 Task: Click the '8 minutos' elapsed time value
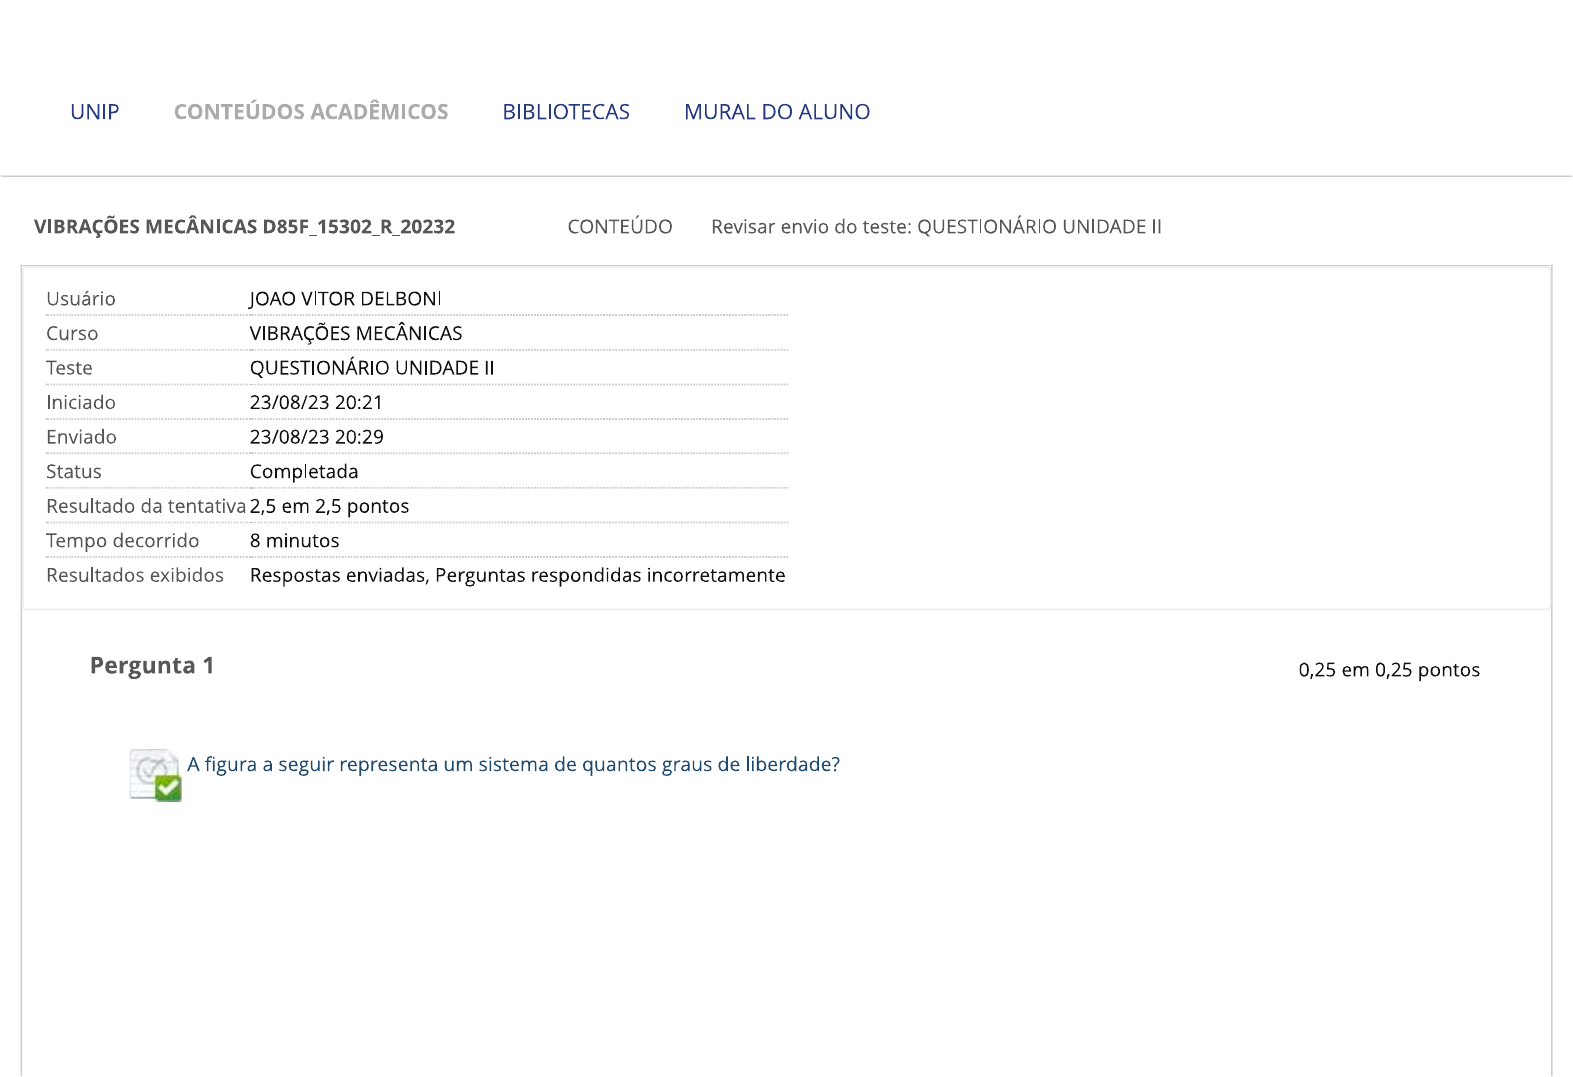tap(295, 541)
